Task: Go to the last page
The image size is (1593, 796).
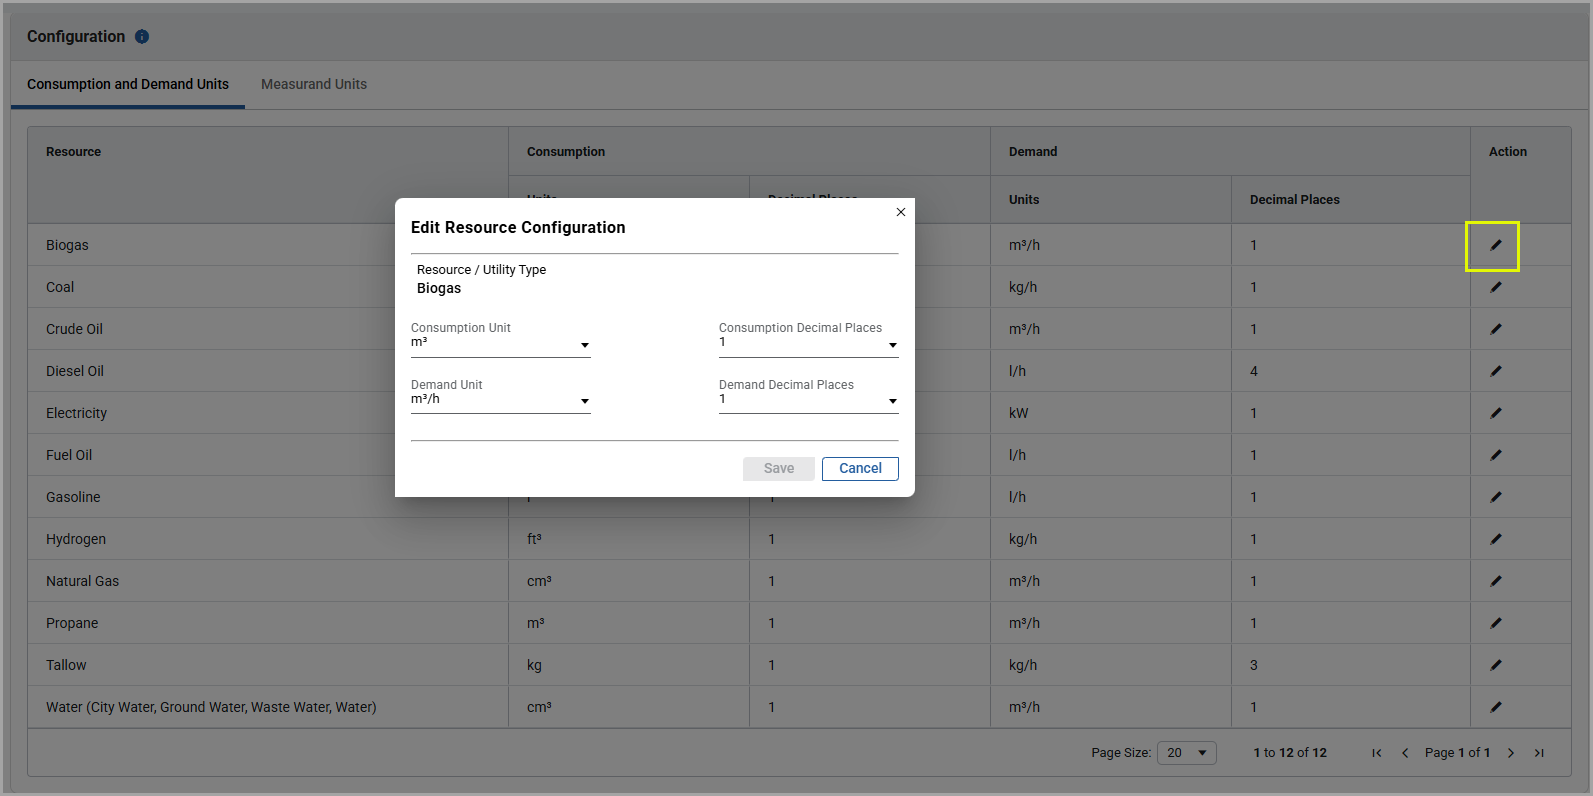Action: [1539, 753]
